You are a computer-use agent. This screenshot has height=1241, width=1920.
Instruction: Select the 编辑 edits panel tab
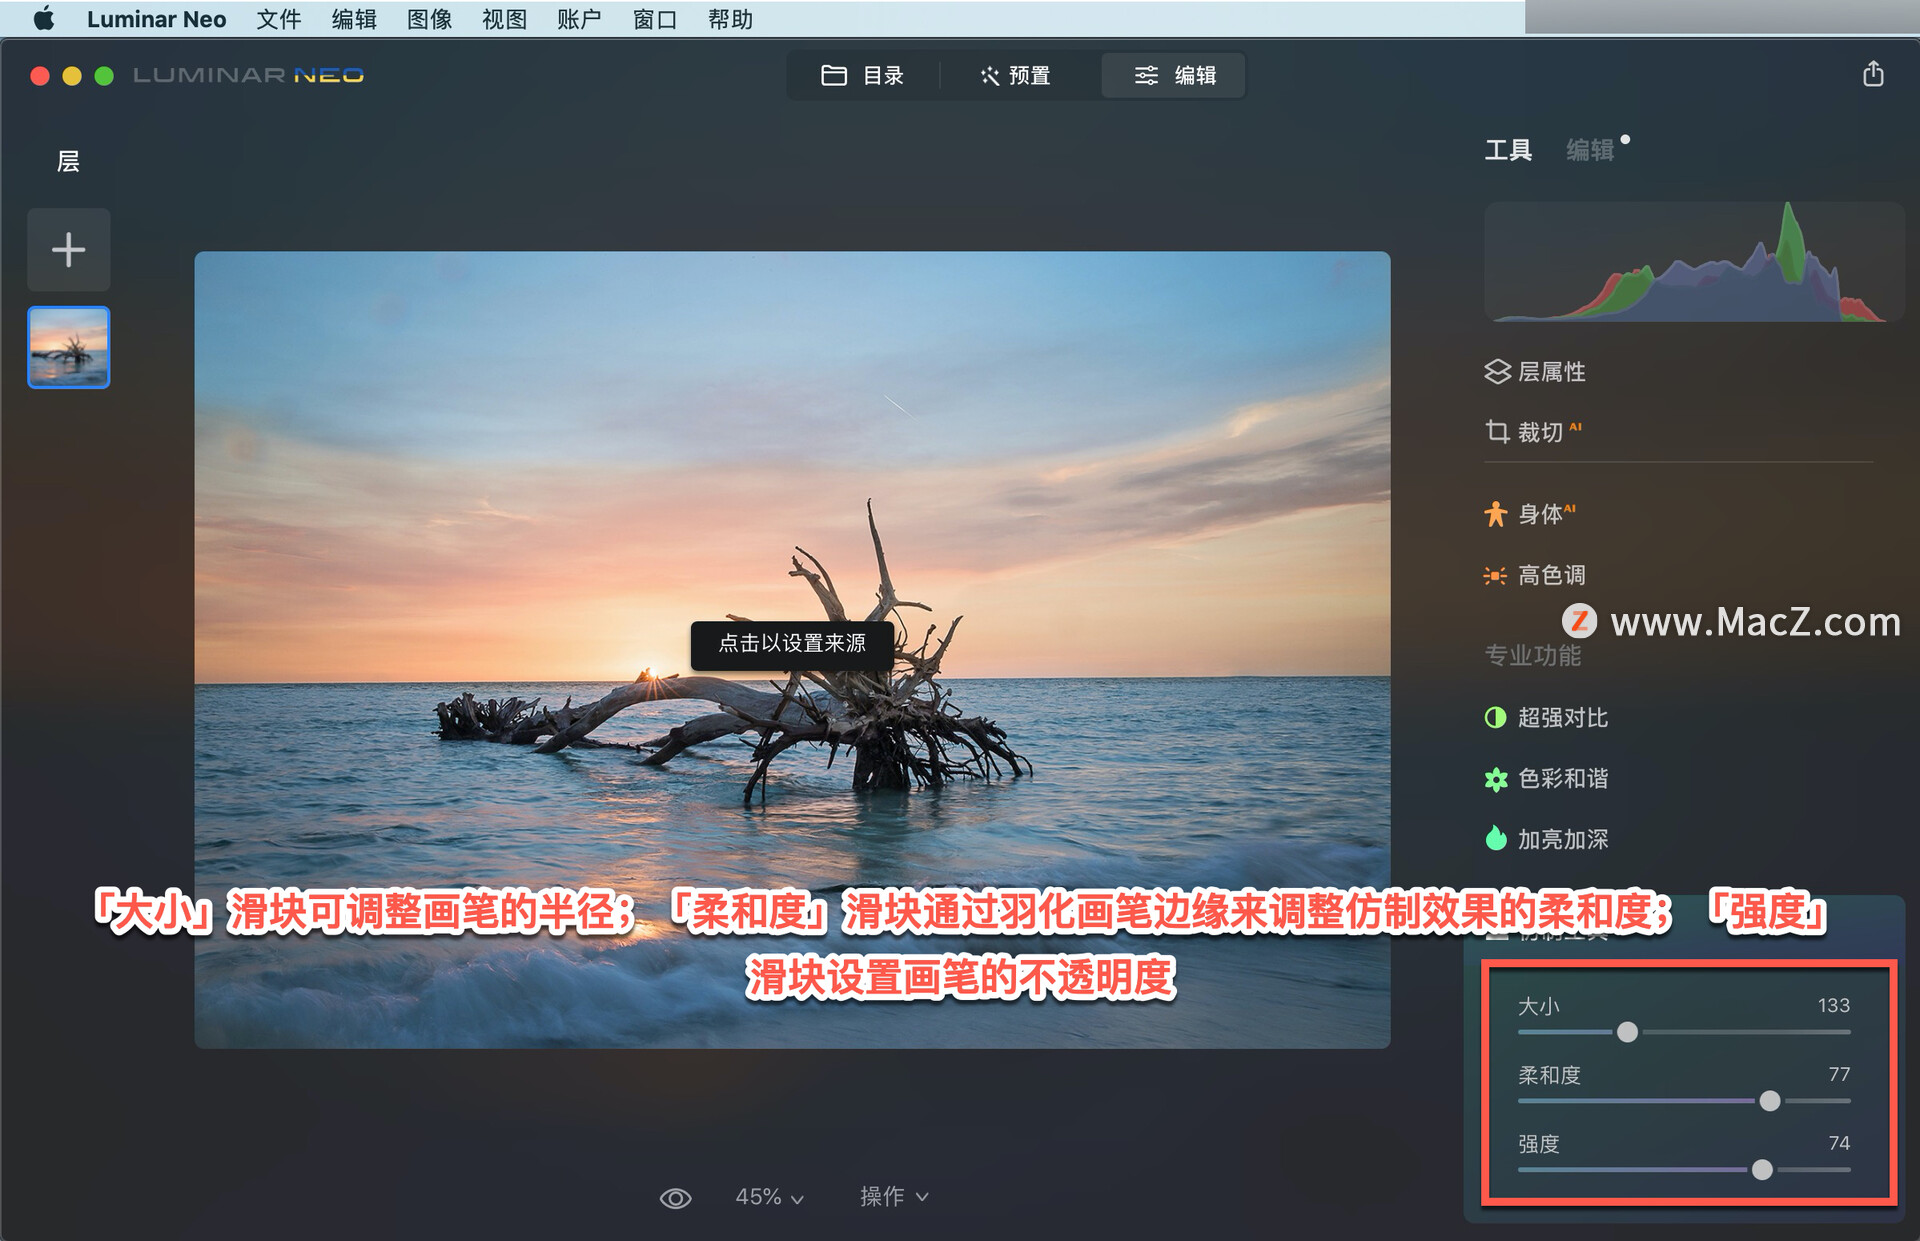1590,150
